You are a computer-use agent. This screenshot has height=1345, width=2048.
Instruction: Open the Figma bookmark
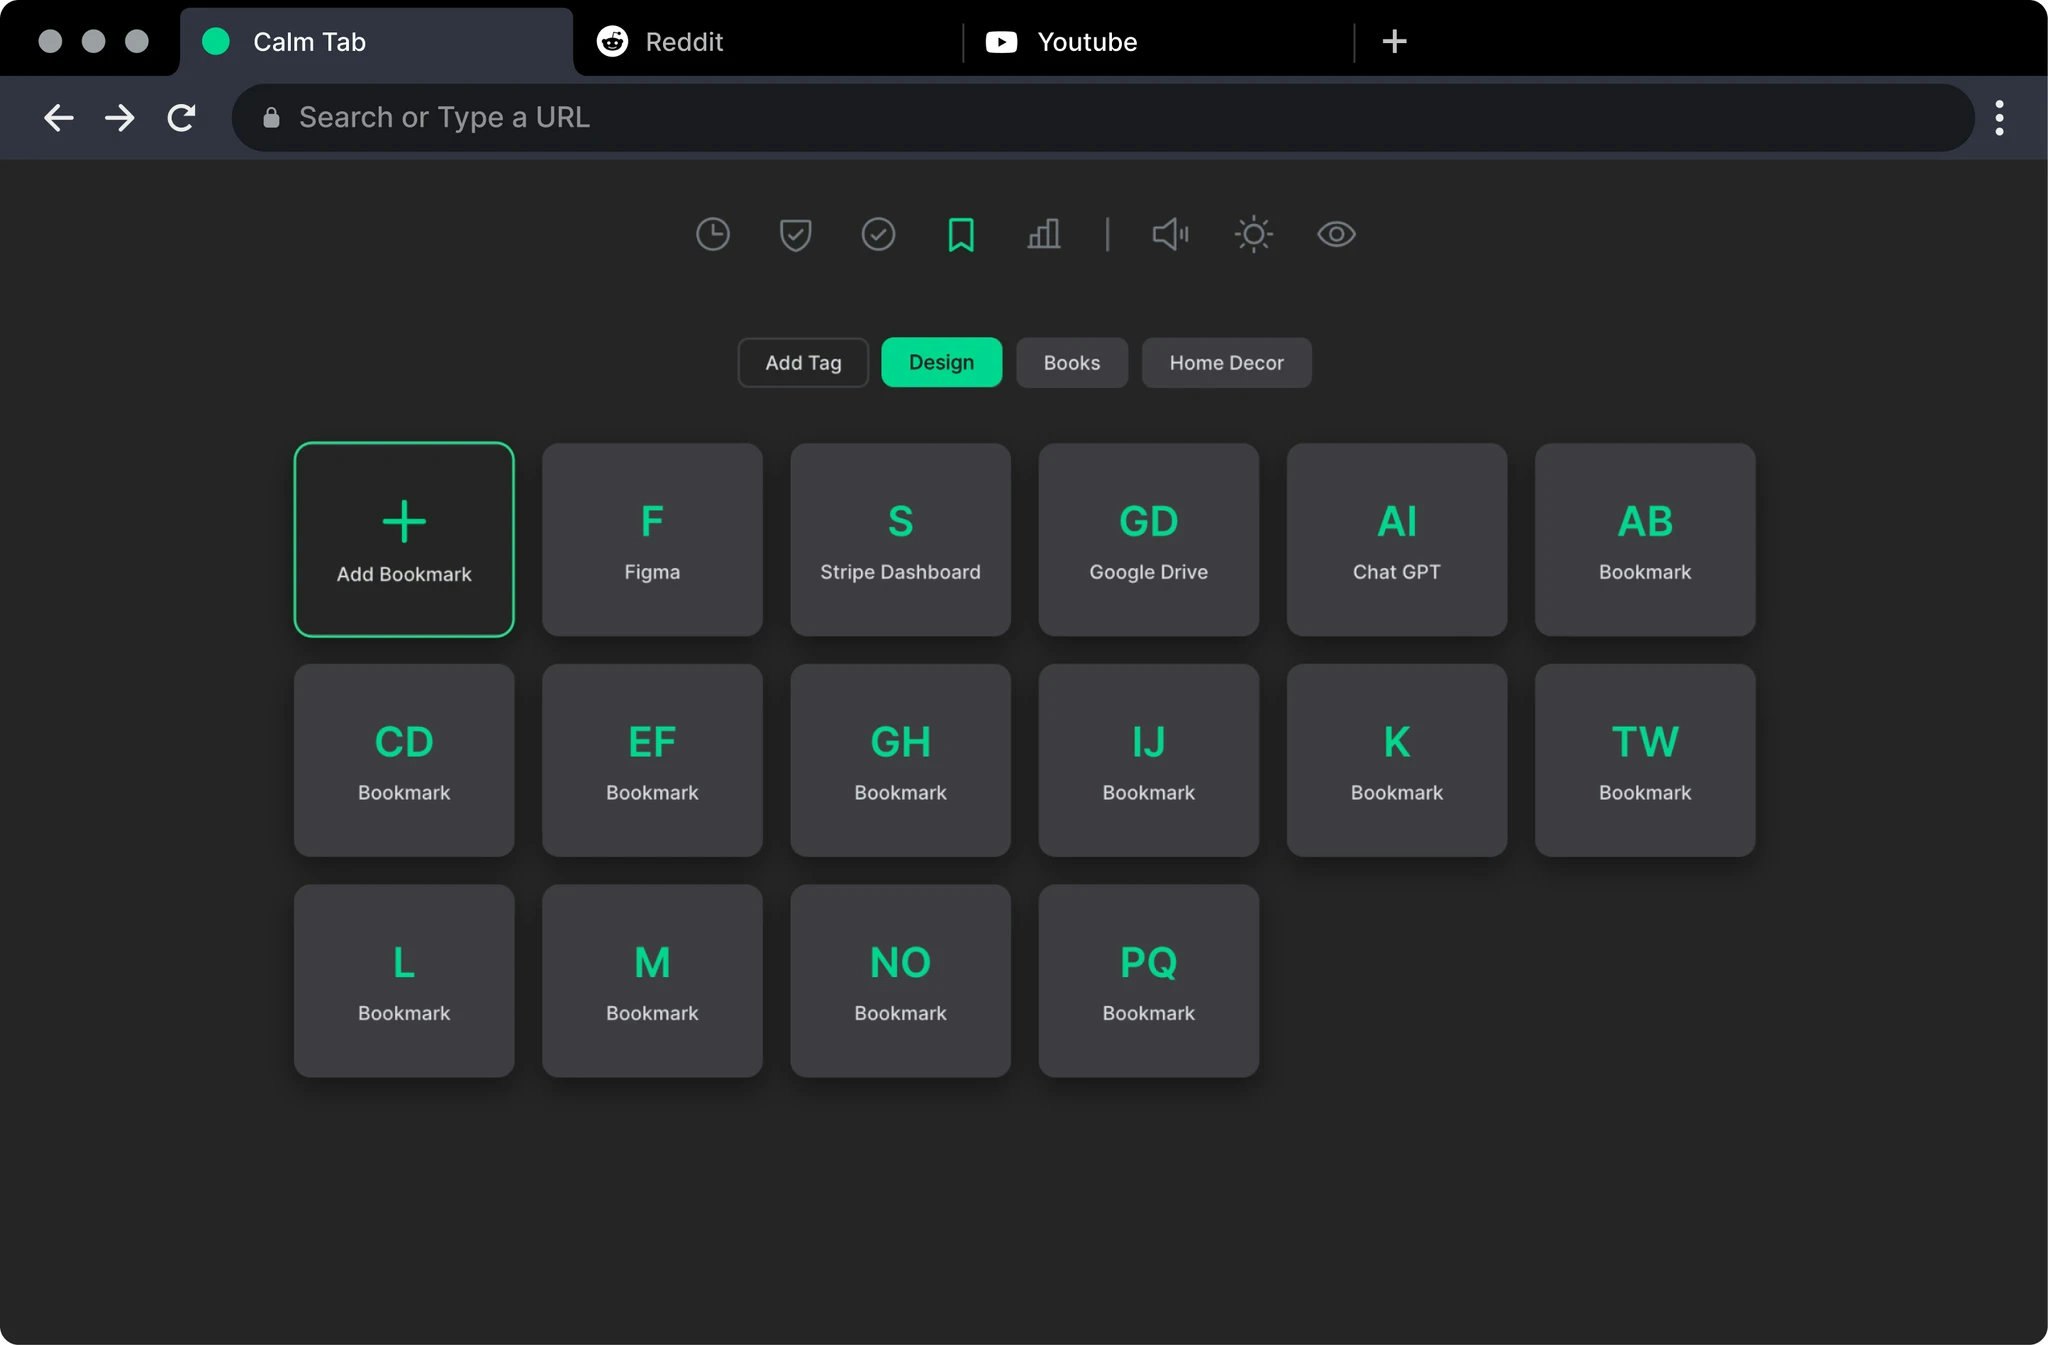(x=652, y=540)
